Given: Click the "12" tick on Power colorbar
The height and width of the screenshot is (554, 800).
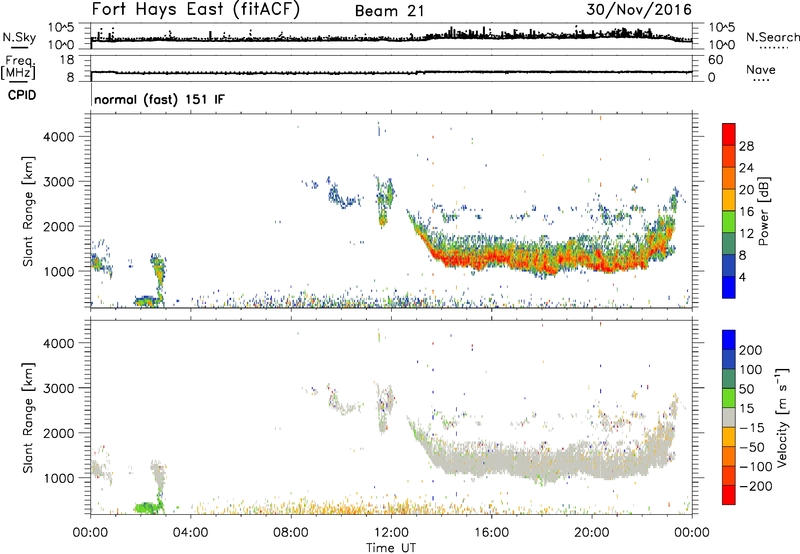Looking at the screenshot, I should coord(746,234).
